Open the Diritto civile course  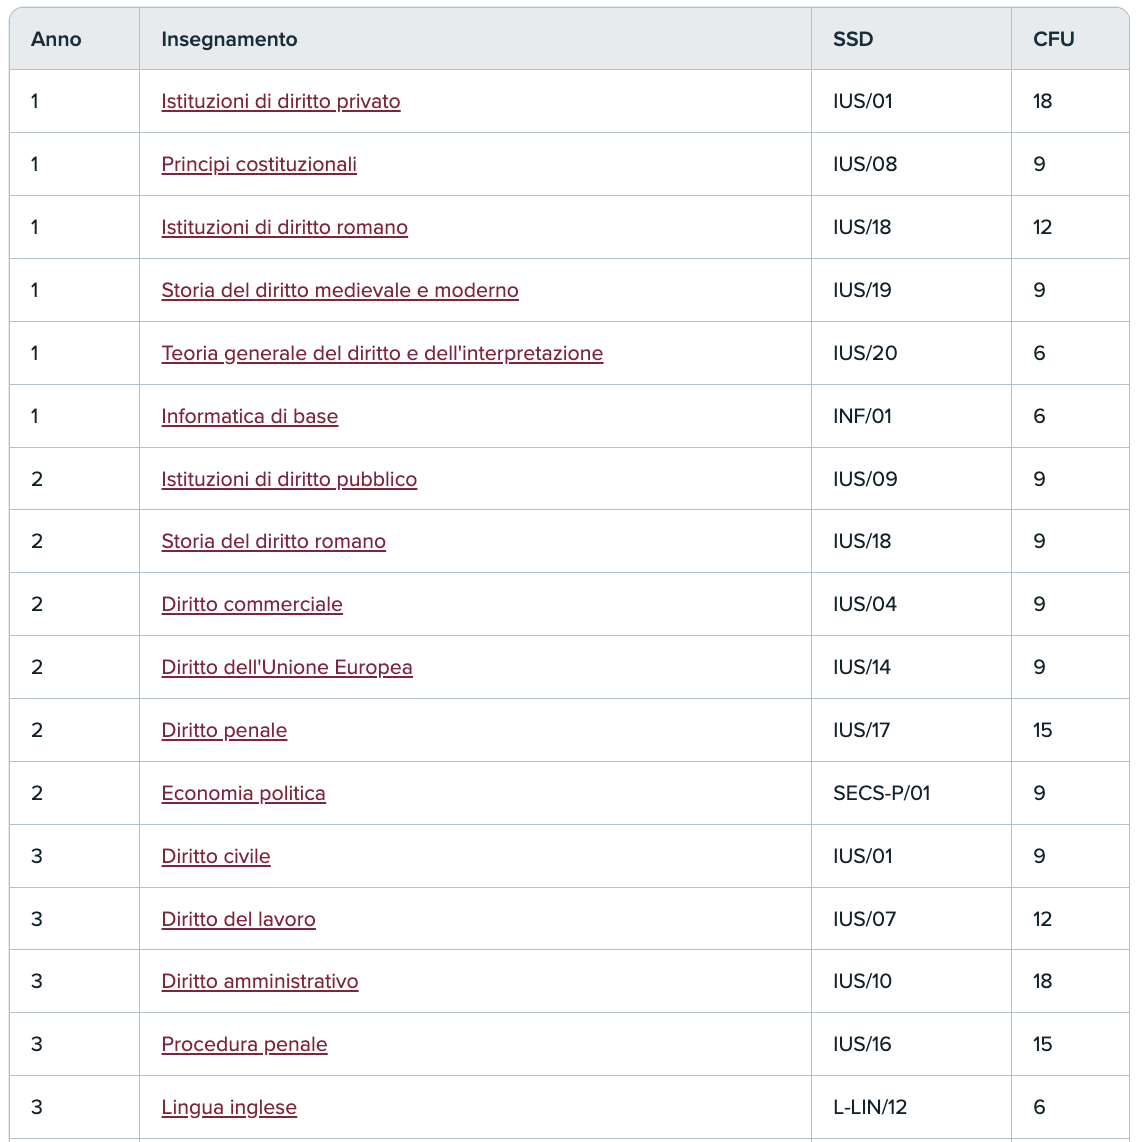[x=216, y=856]
